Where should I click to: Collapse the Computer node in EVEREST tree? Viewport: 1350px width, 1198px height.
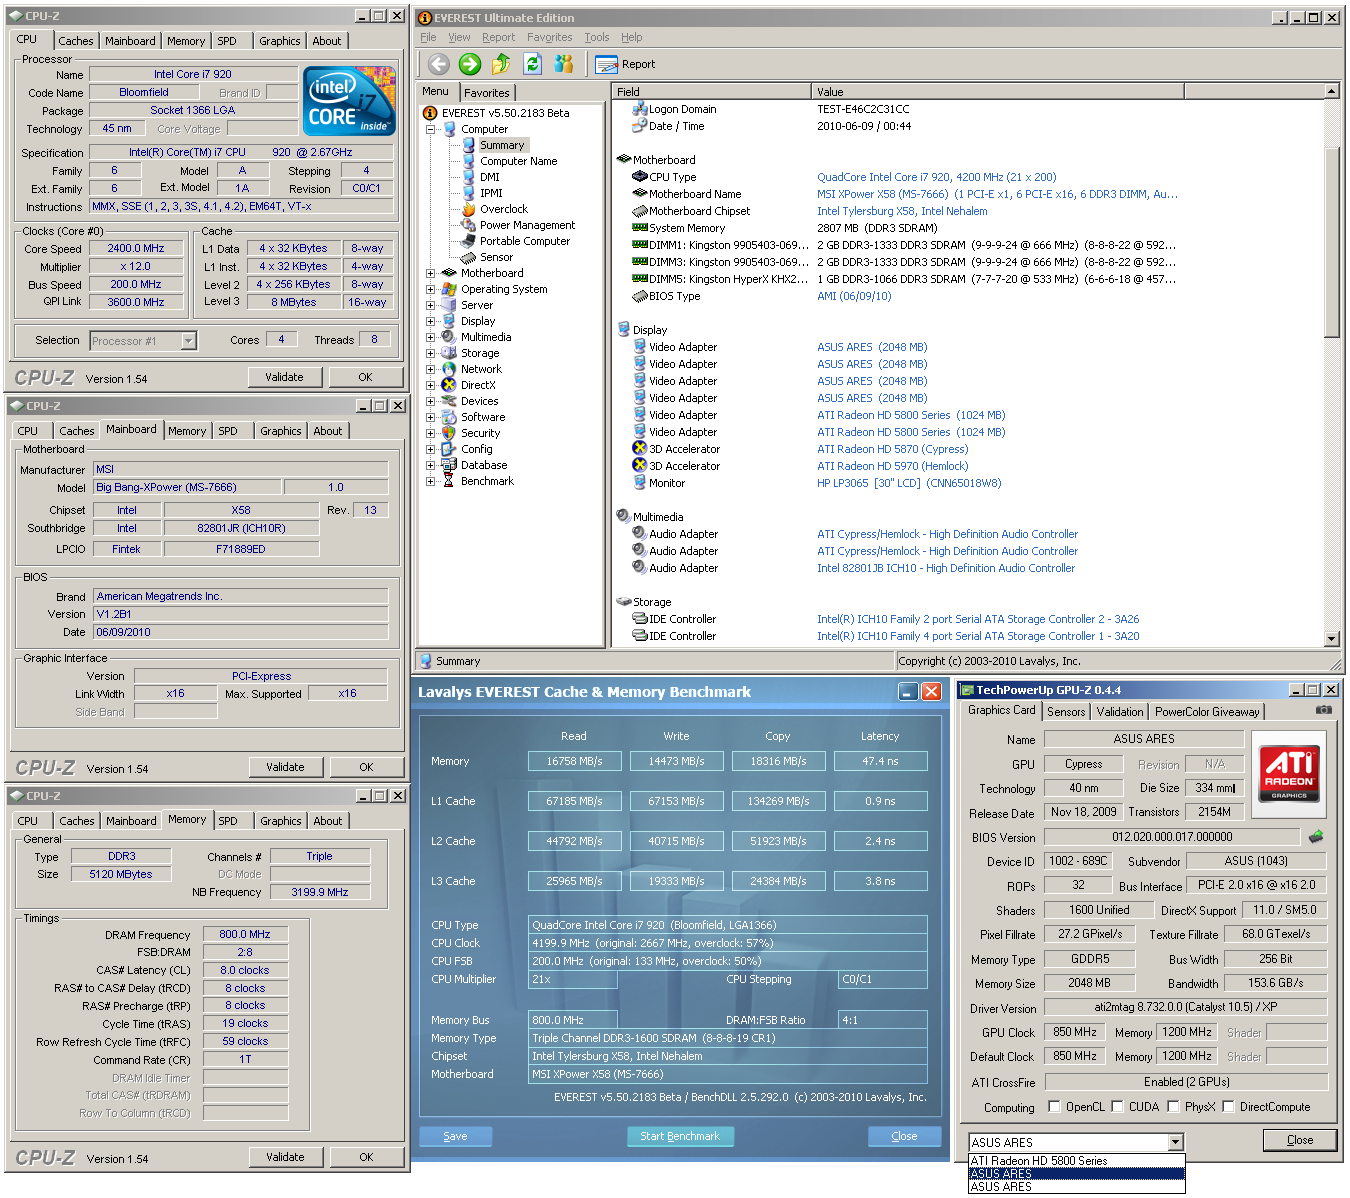point(430,129)
